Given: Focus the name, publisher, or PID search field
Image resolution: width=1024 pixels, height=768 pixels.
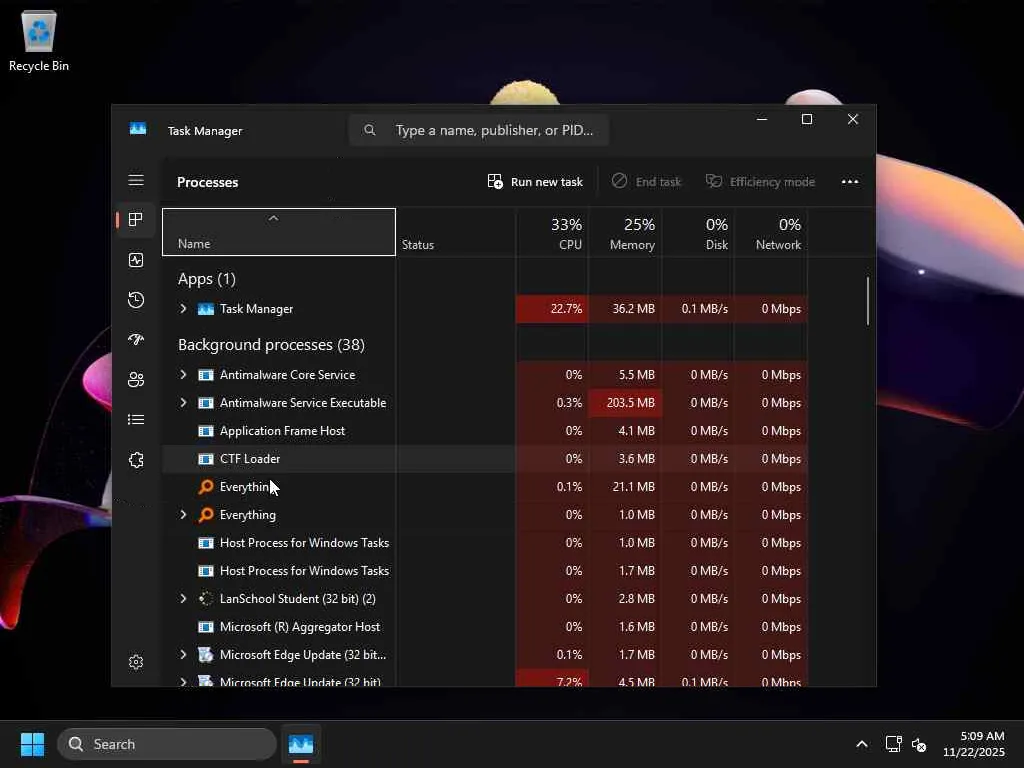Looking at the screenshot, I should tap(479, 130).
